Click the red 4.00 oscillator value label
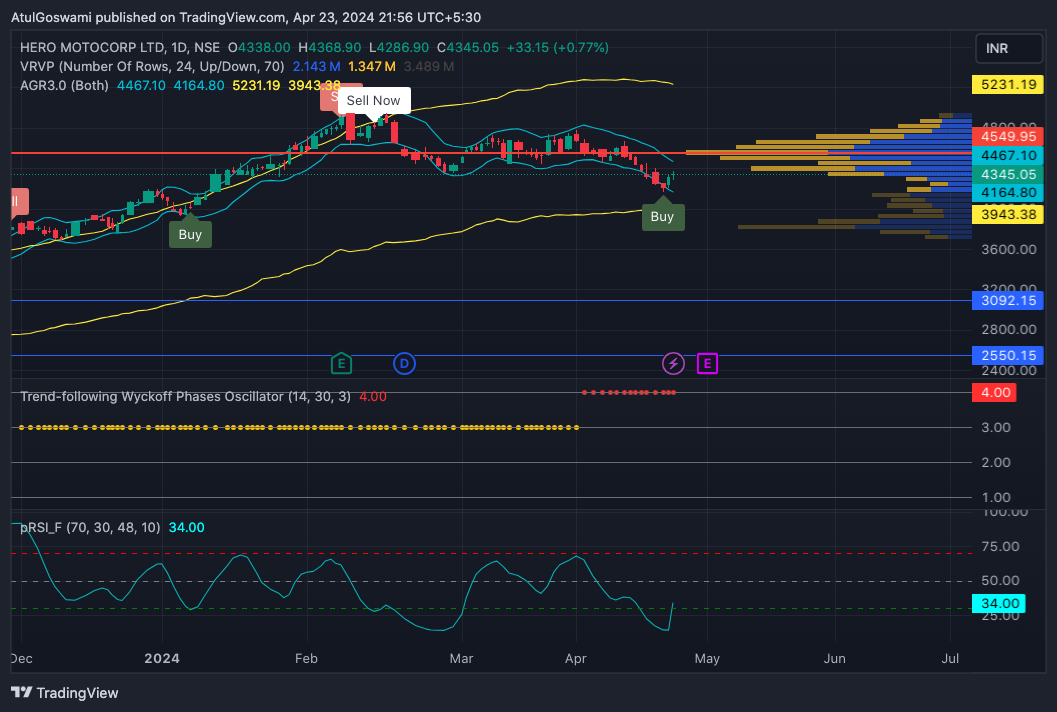The height and width of the screenshot is (712, 1057). (x=994, y=392)
